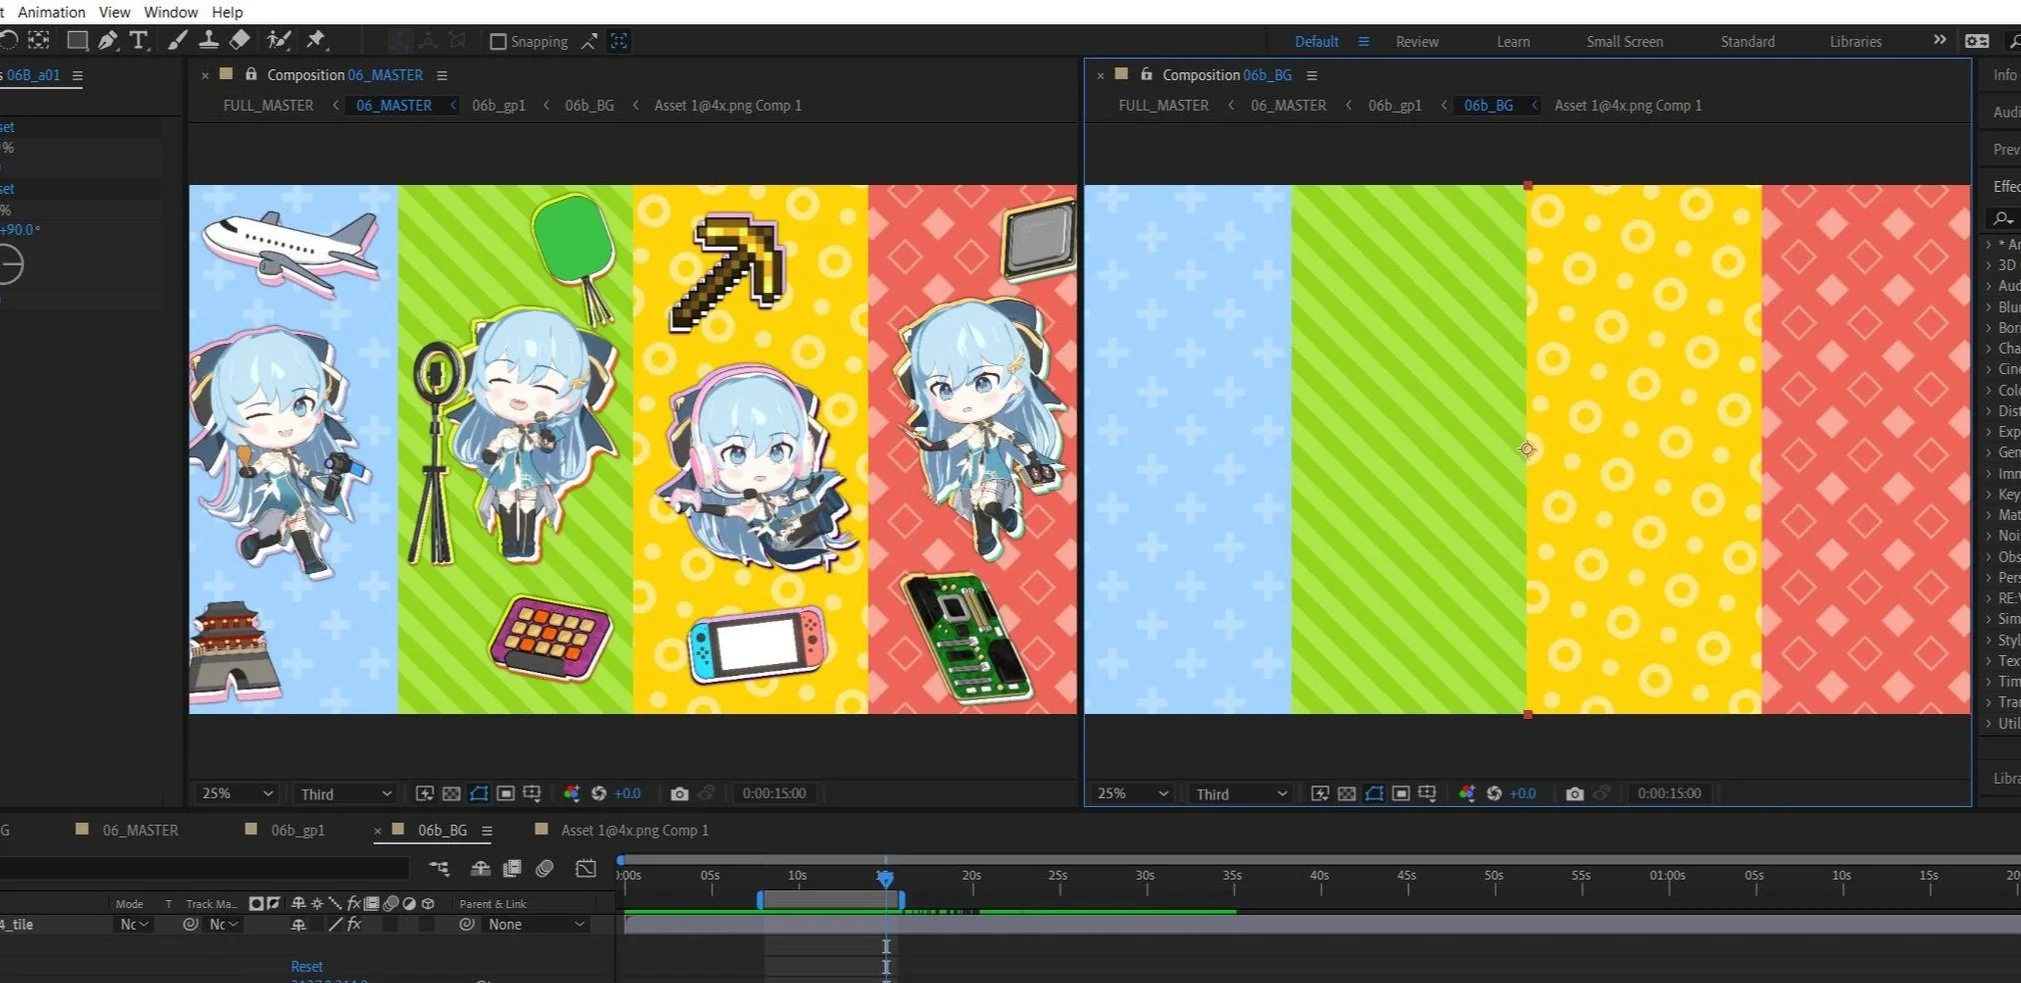The image size is (2021, 983).
Task: Toggle the 06_MASTER viewer lock
Action: 251,74
